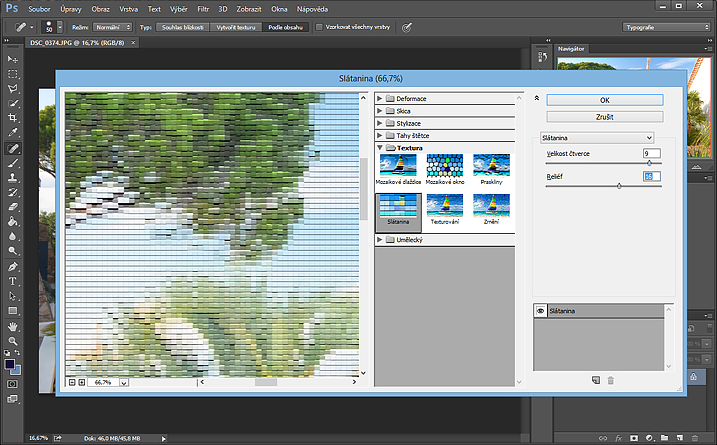
Task: Delete effect layer trash icon
Action: coord(610,380)
